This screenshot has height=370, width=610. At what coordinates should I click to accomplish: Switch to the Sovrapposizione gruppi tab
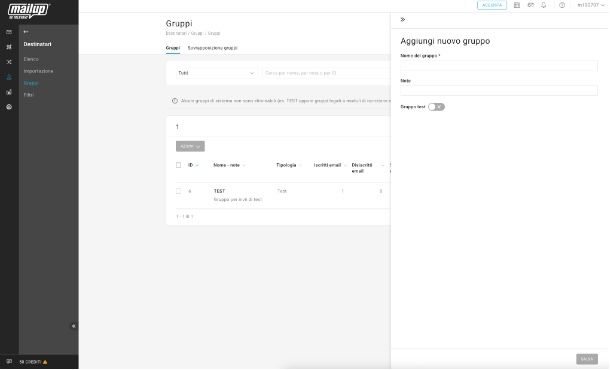point(212,48)
